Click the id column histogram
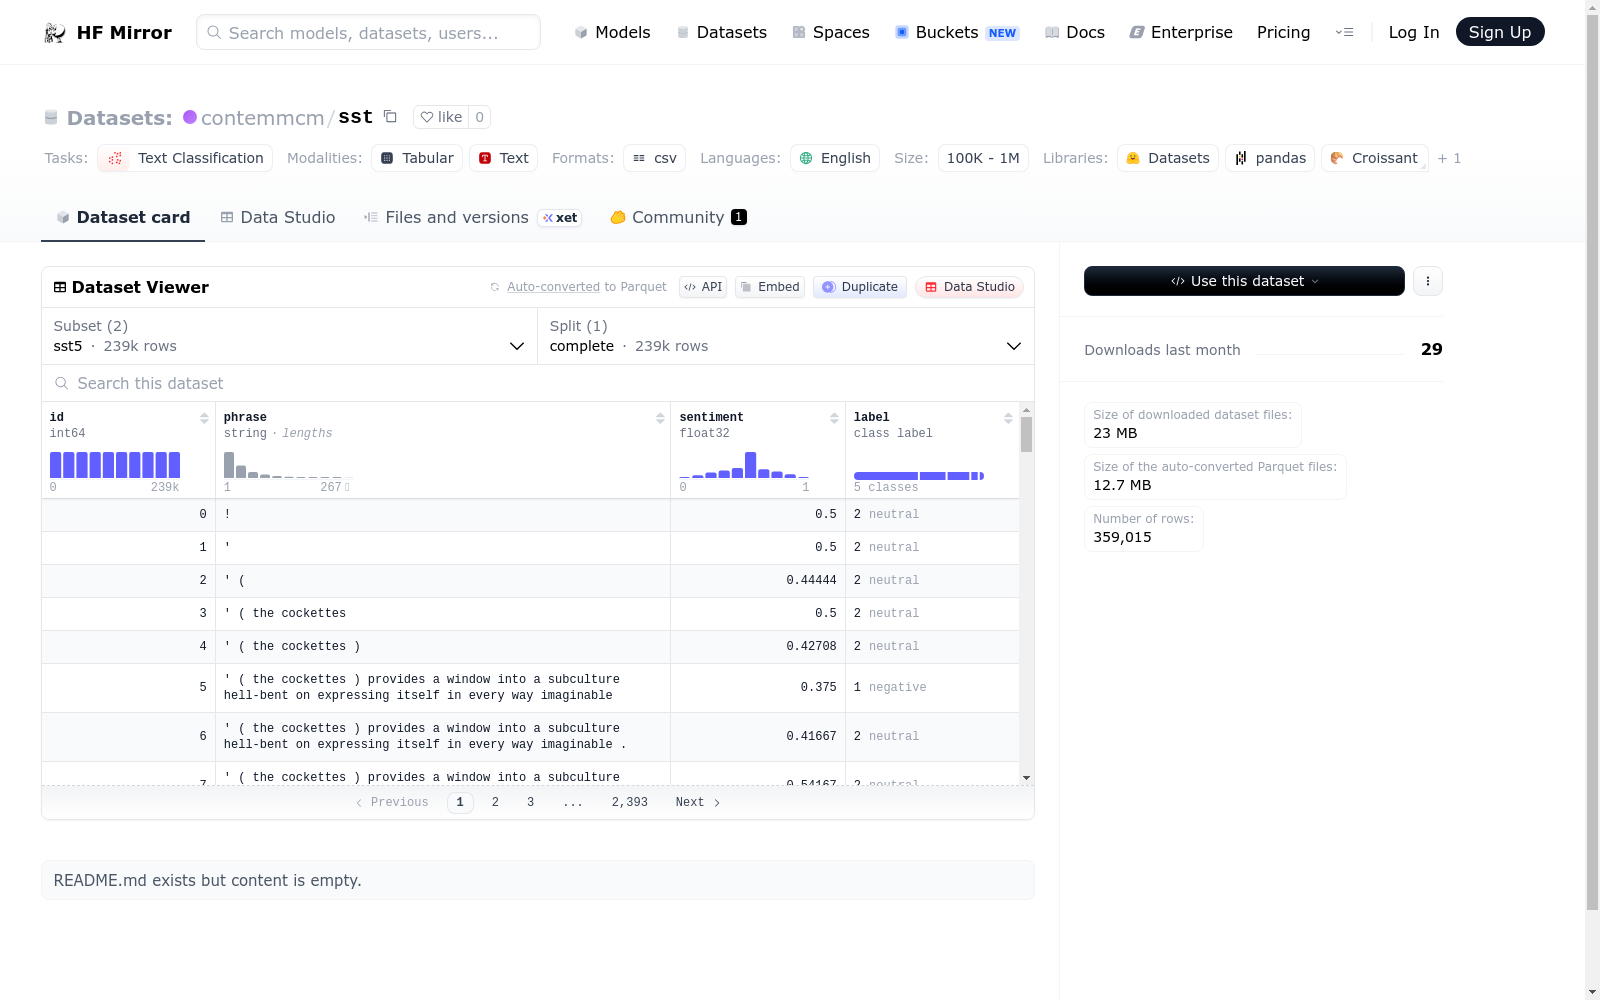The width and height of the screenshot is (1600, 1000). pyautogui.click(x=115, y=465)
